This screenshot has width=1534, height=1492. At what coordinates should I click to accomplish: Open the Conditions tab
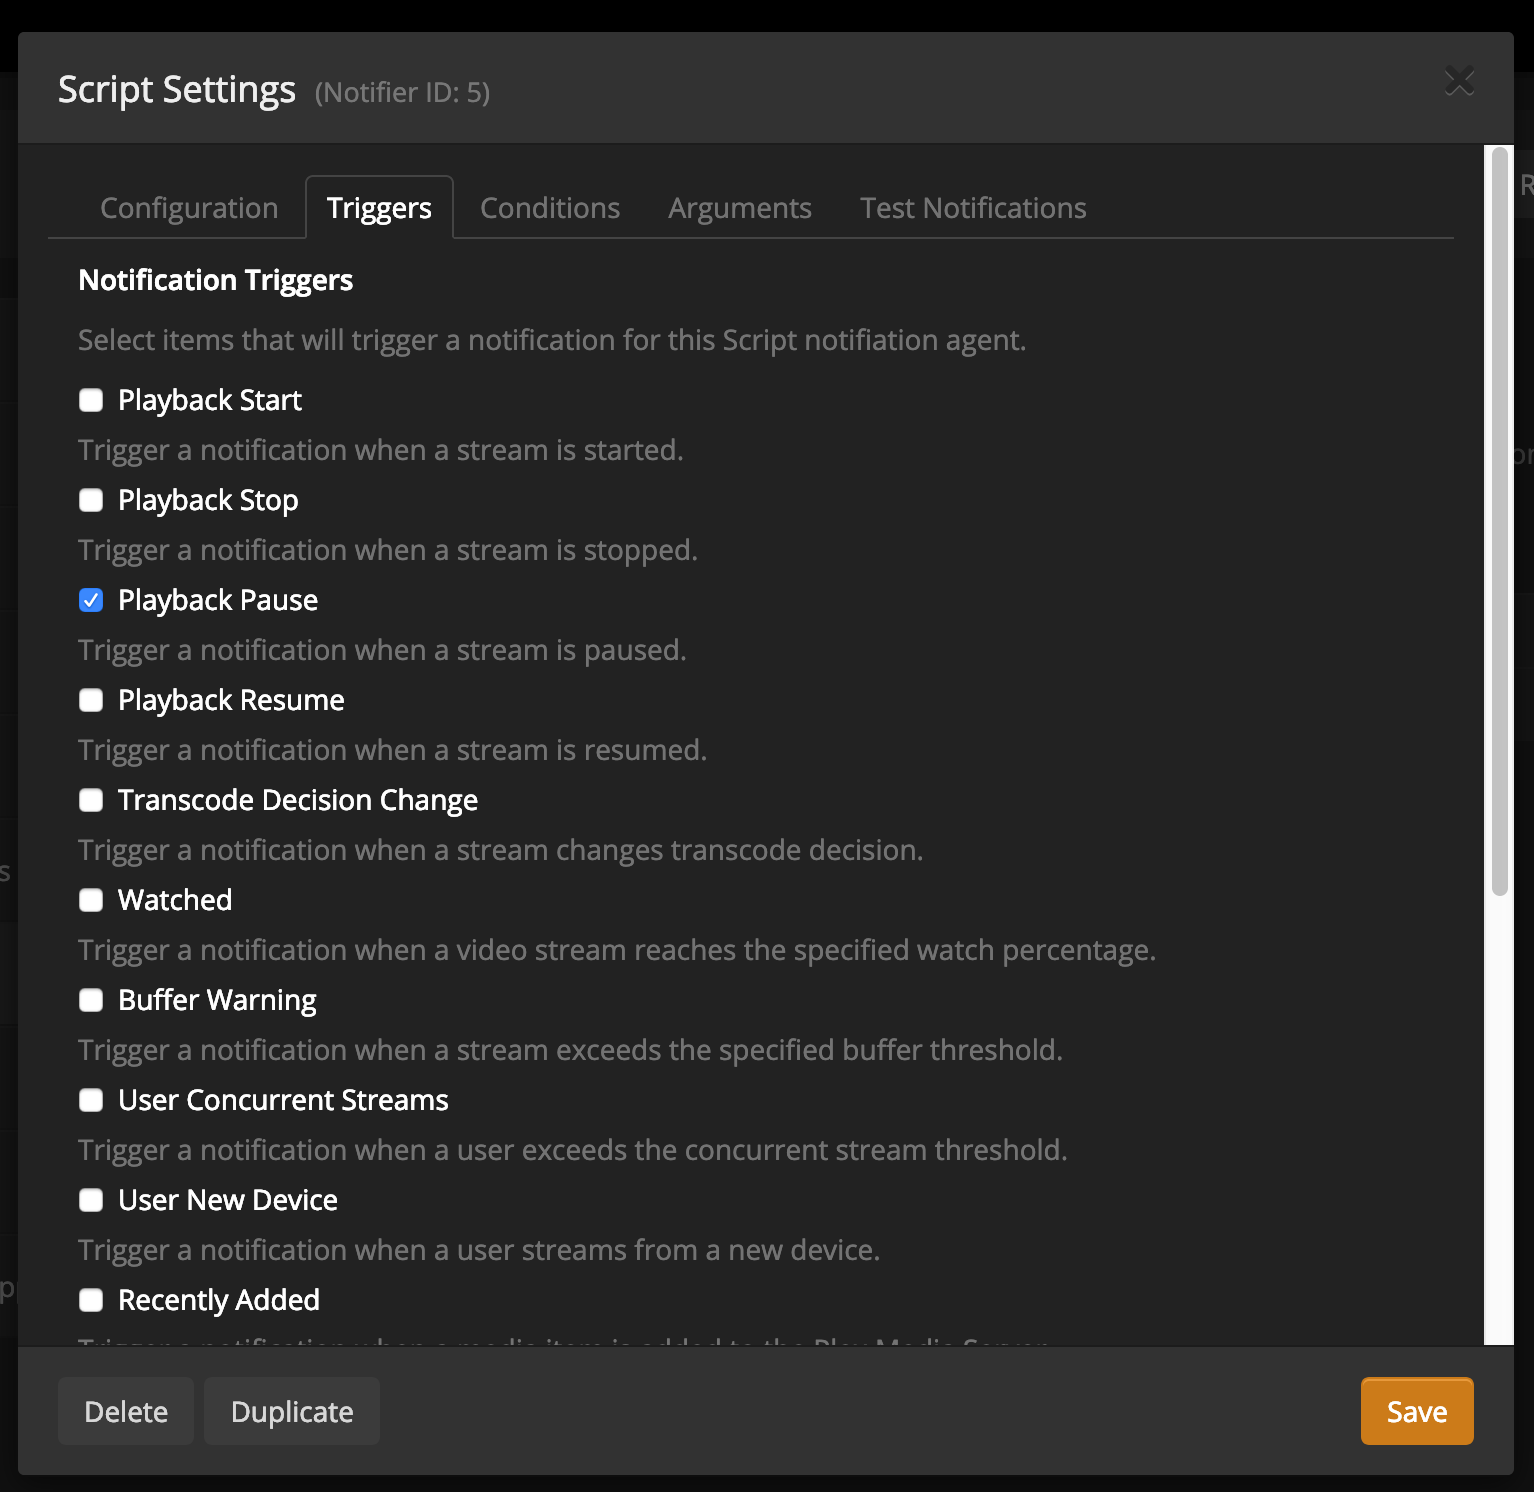[549, 207]
